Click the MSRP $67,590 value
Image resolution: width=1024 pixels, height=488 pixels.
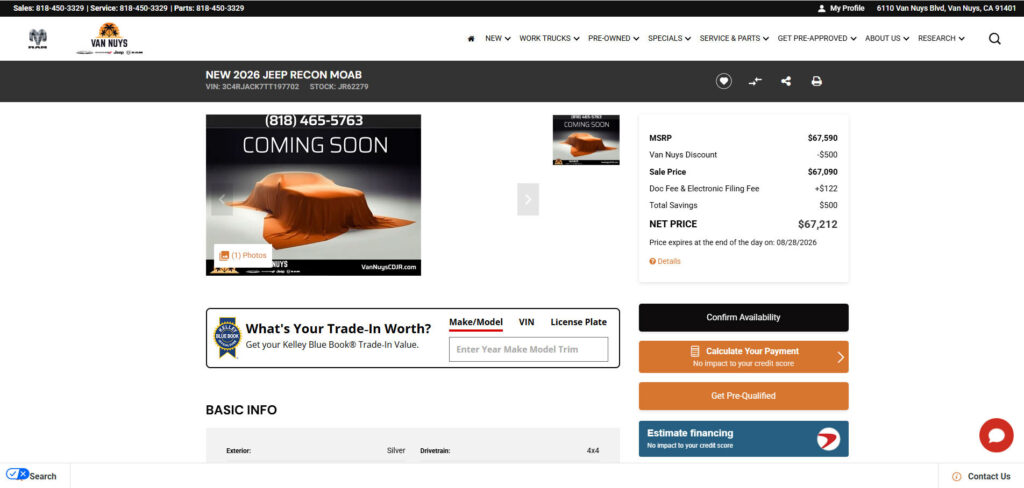[x=822, y=138]
